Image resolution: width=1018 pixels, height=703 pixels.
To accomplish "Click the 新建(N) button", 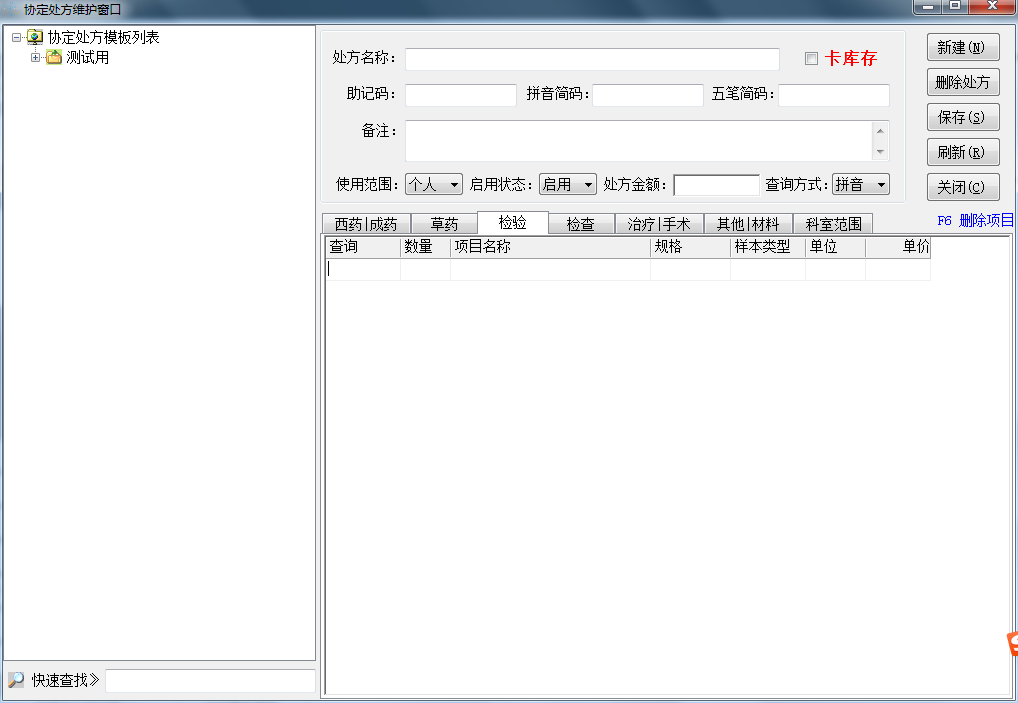I will coord(963,47).
